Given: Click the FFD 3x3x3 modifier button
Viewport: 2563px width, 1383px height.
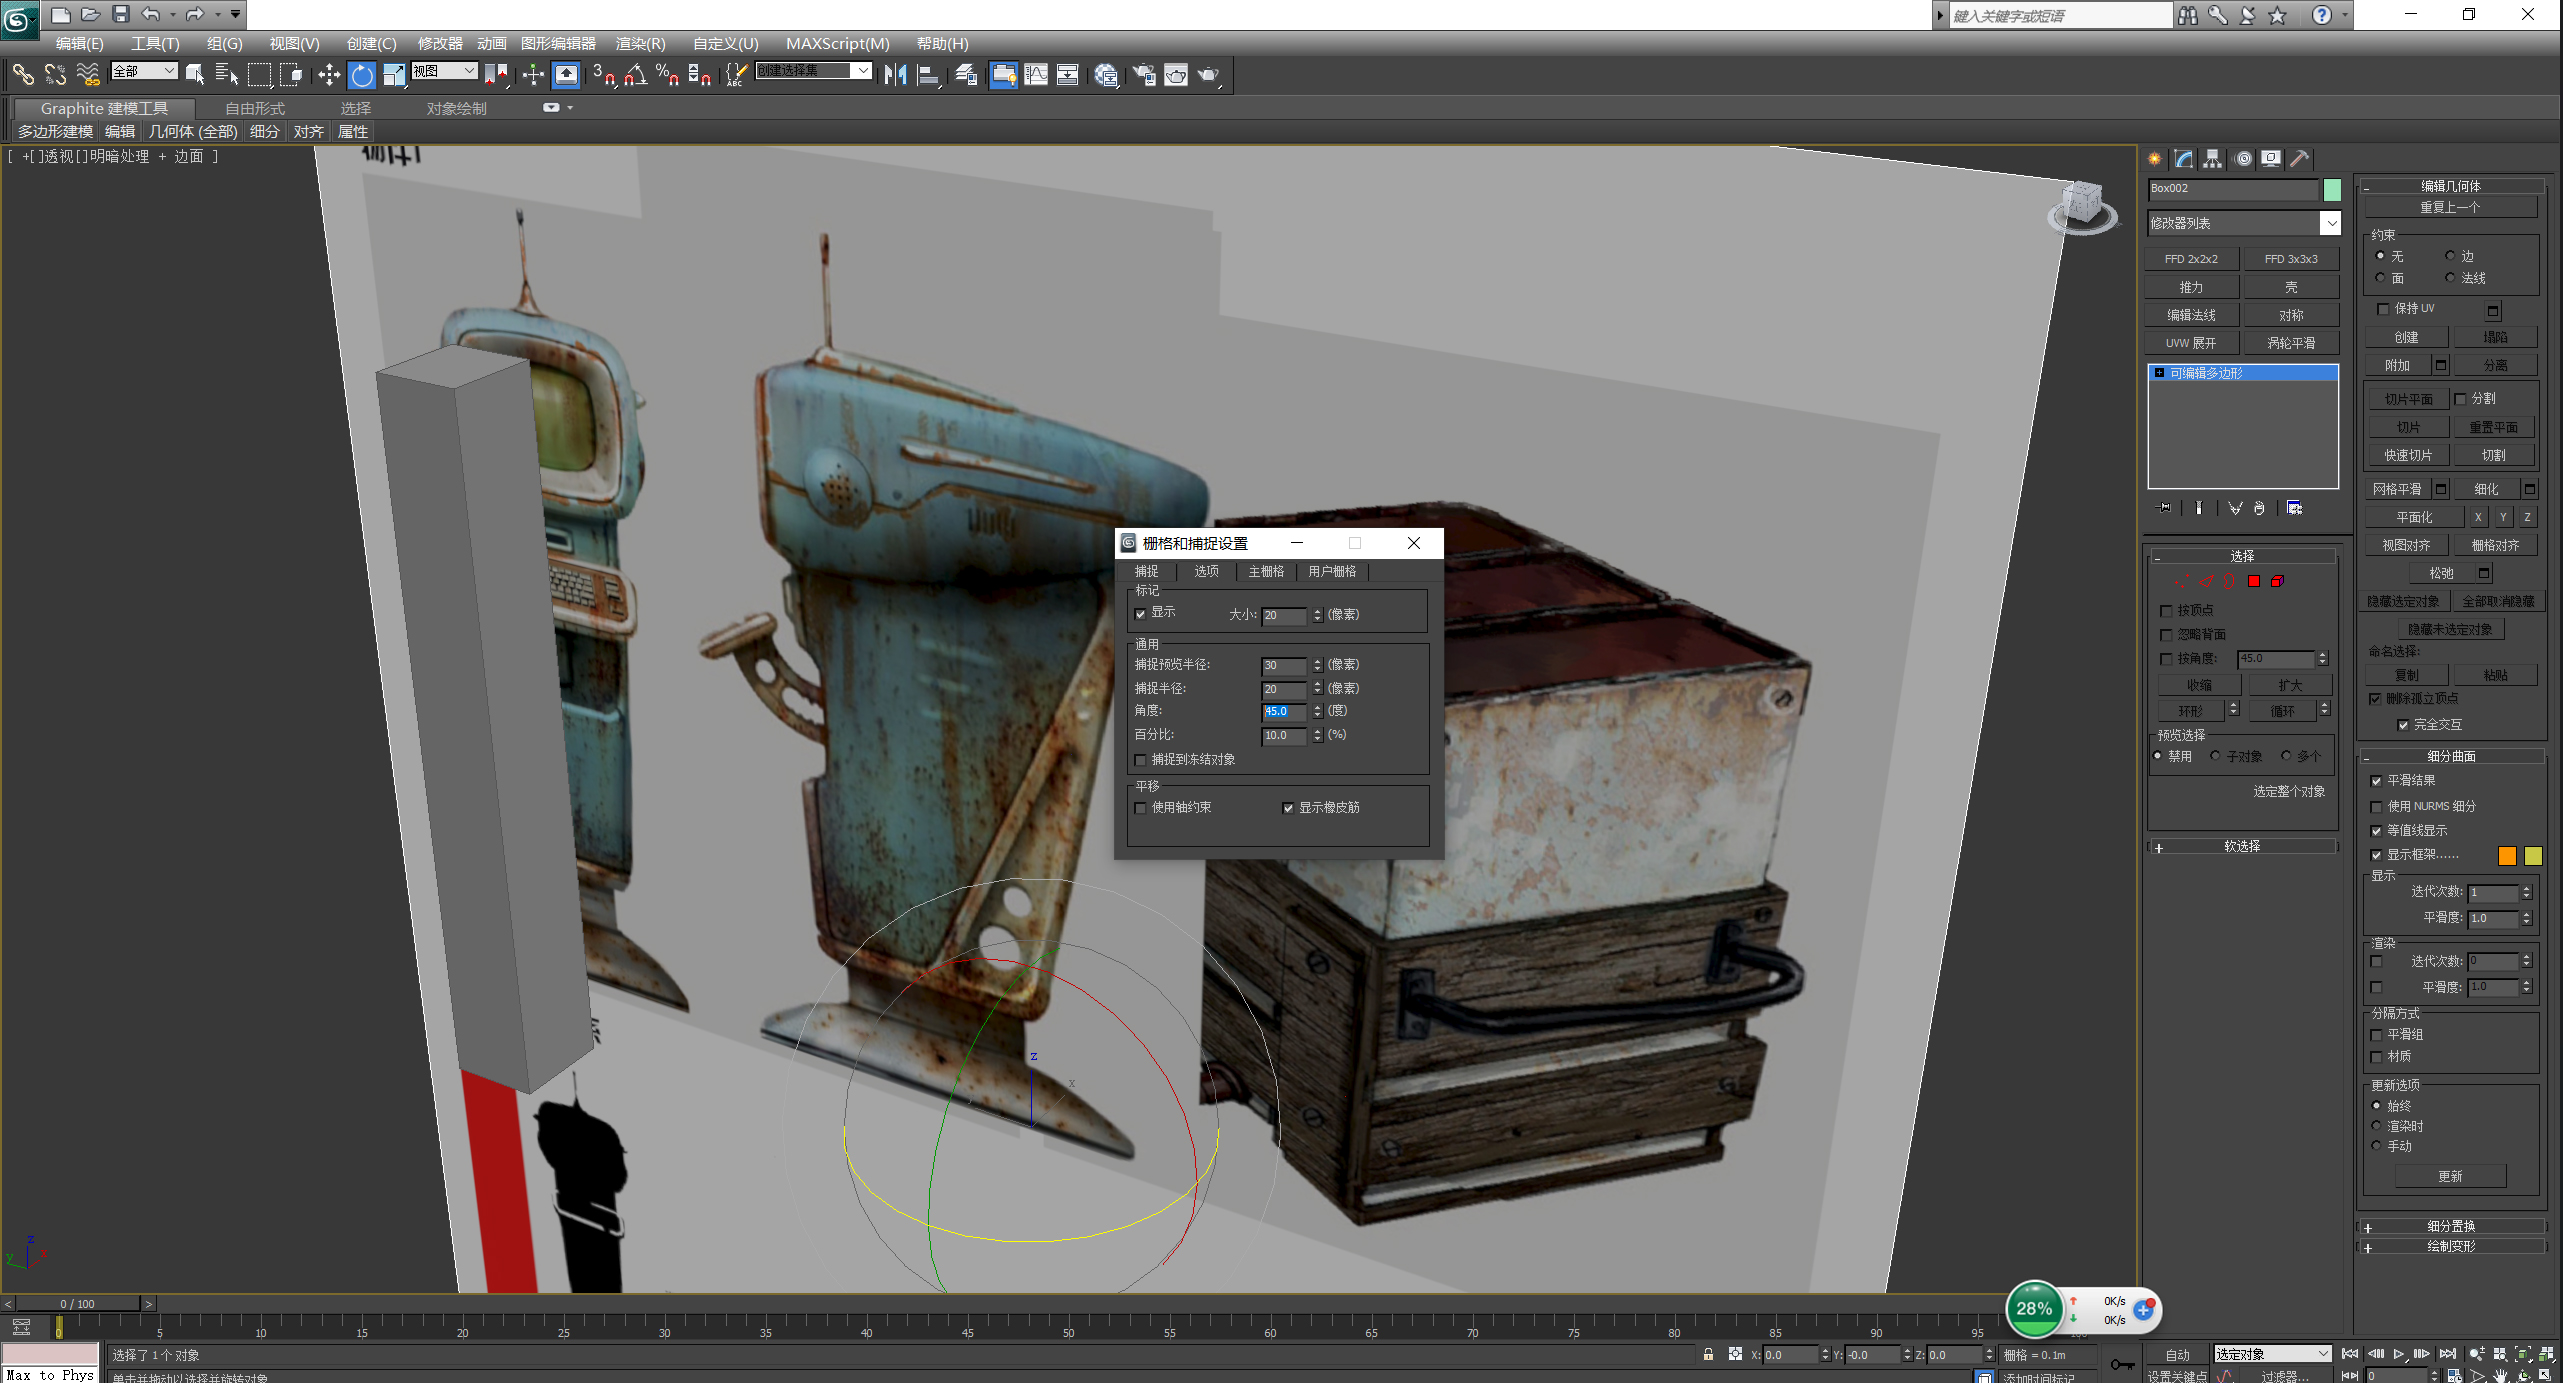Looking at the screenshot, I should tap(2290, 259).
